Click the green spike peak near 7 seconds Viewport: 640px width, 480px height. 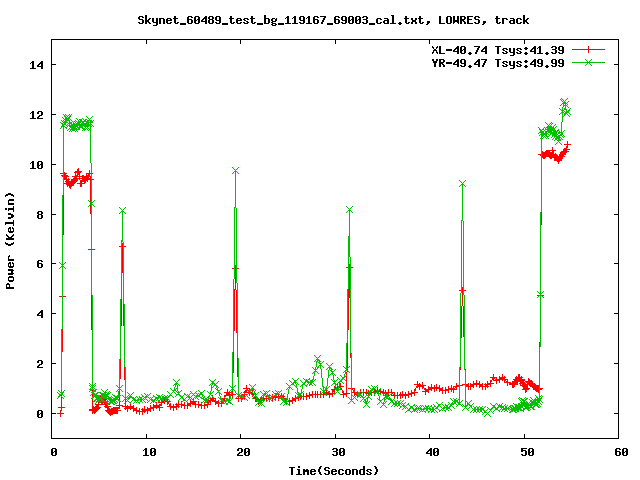point(122,211)
